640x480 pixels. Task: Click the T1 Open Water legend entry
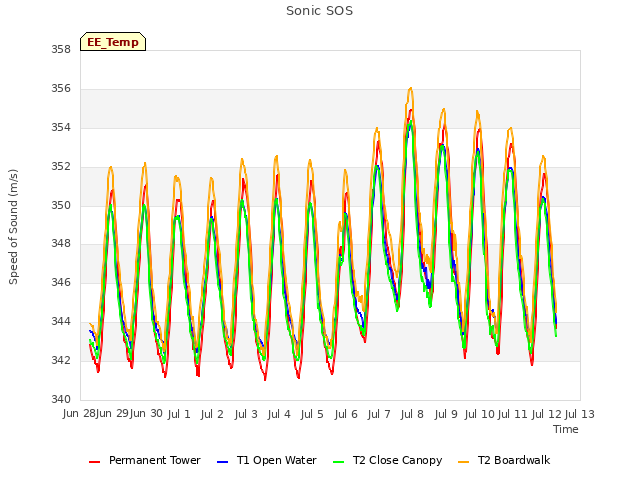point(267,460)
